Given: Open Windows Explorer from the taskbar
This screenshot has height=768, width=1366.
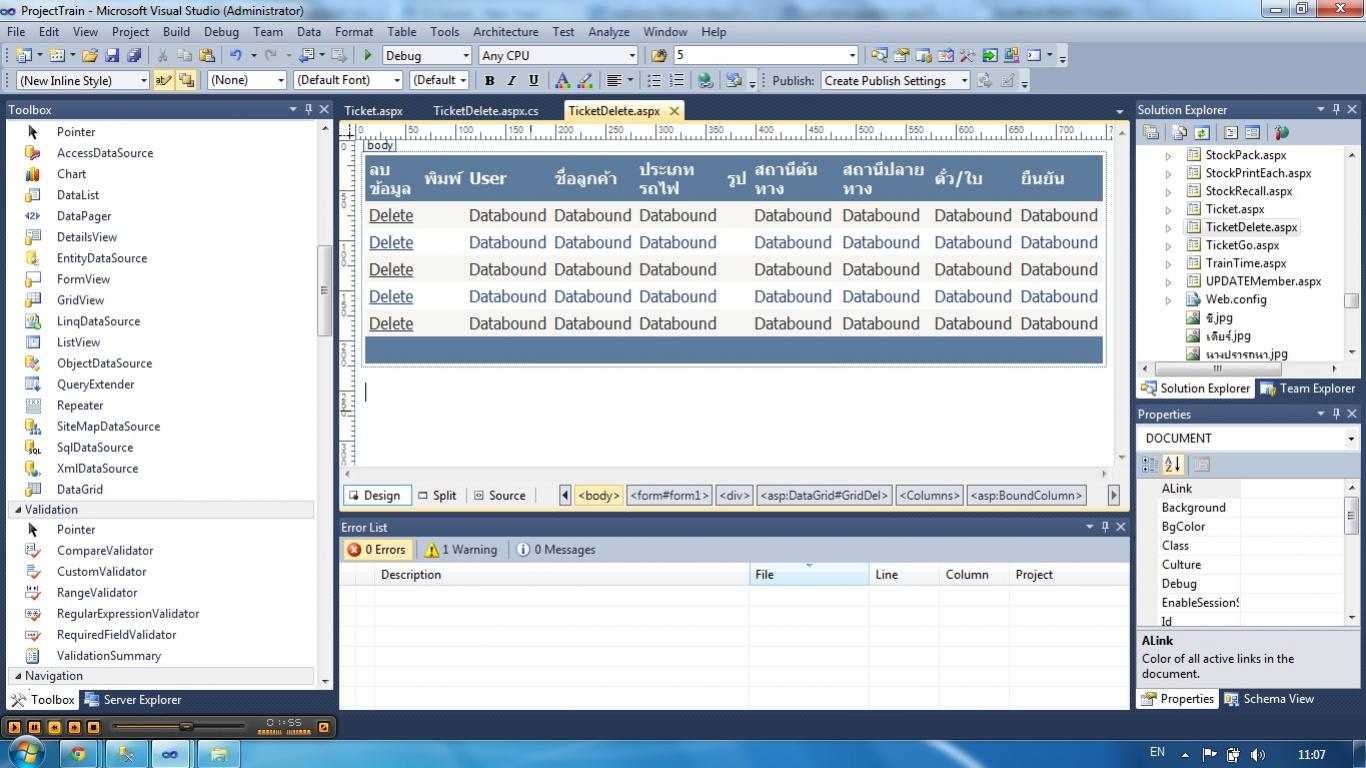Looking at the screenshot, I should click(x=218, y=754).
